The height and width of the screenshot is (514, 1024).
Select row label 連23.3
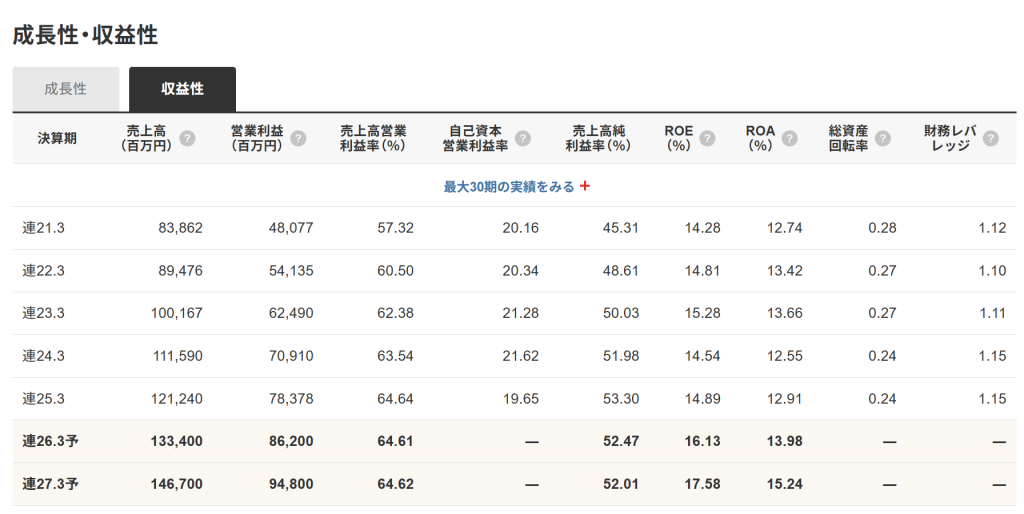(44, 313)
